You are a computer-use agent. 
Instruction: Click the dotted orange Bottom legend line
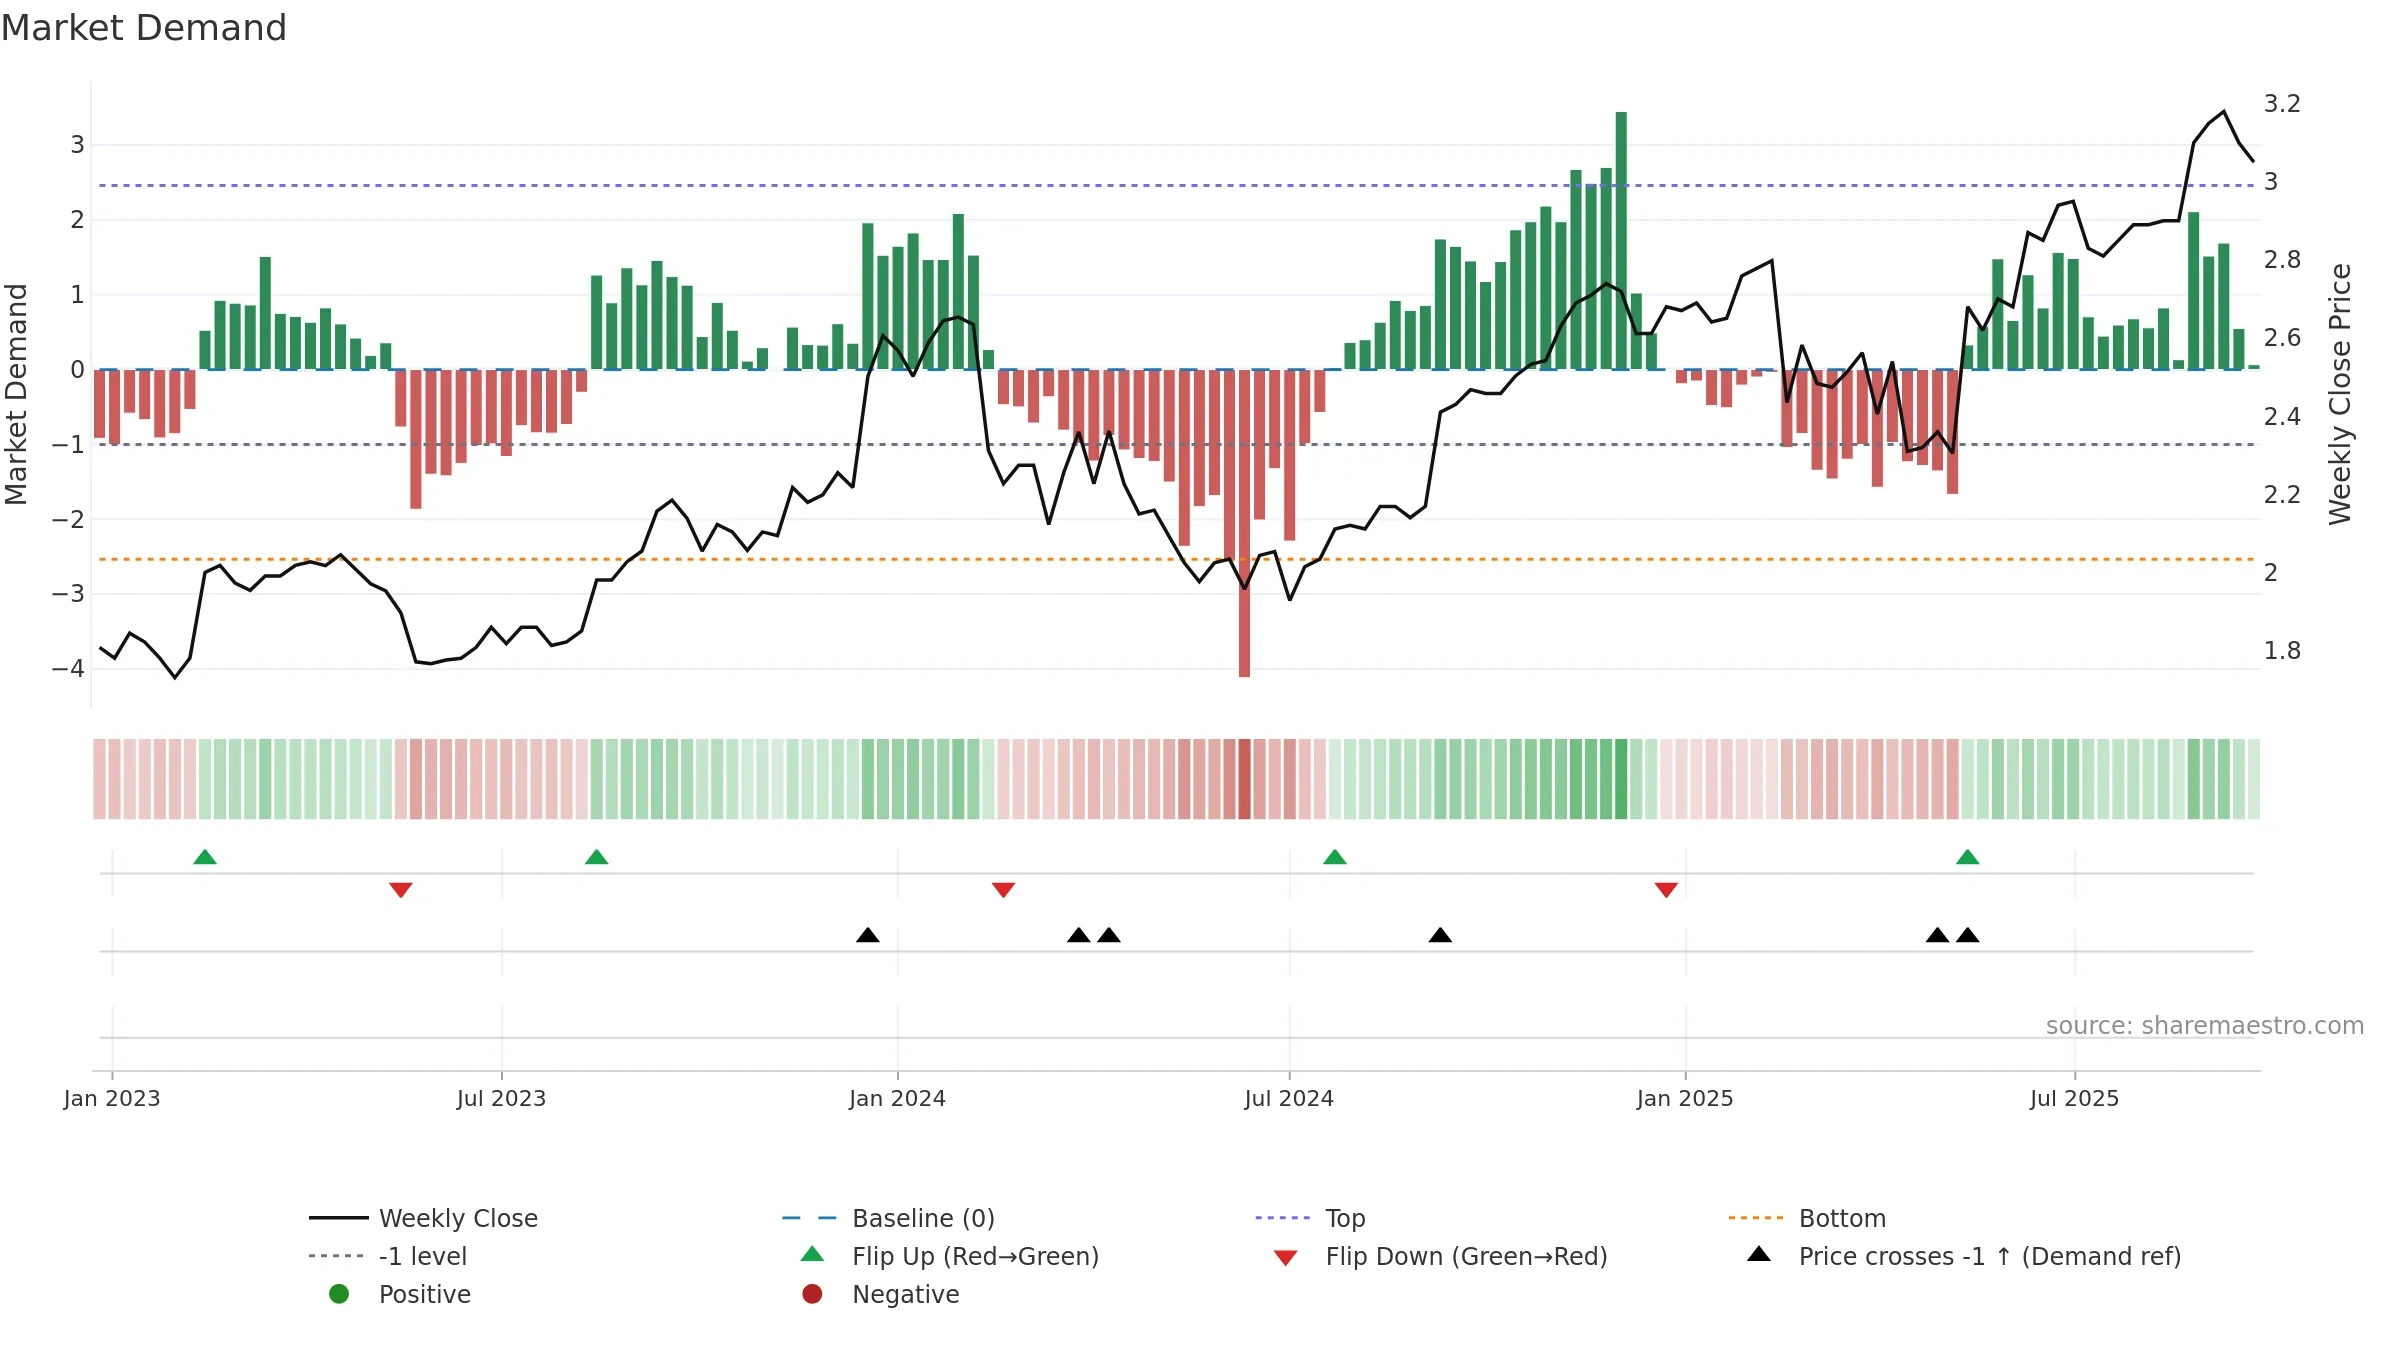pos(1758,1218)
